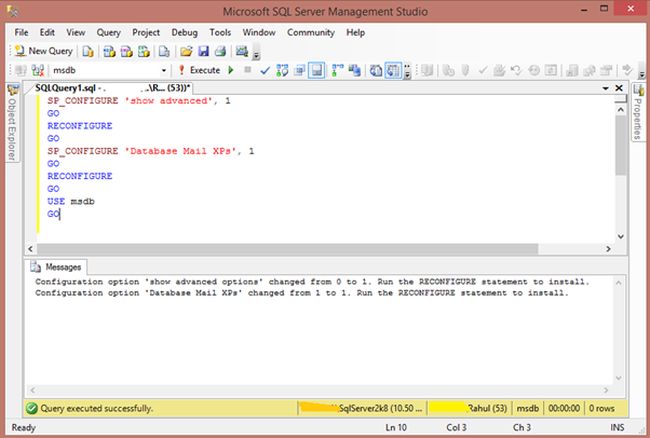Click editor scroll-up arrow
Screen dimensions: 650x438
pos(621,110)
